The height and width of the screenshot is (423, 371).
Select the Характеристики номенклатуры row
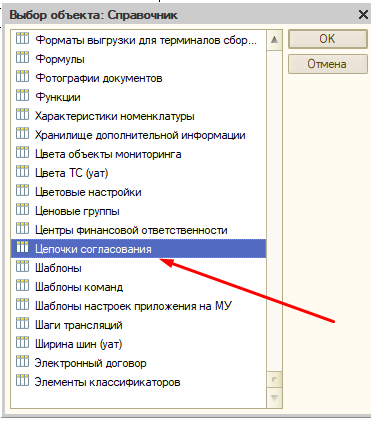tap(138, 116)
